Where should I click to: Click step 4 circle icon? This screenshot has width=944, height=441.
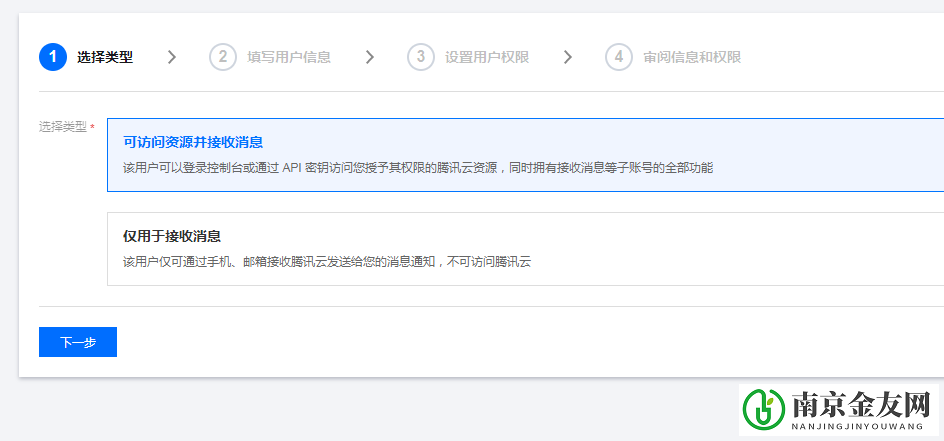619,57
